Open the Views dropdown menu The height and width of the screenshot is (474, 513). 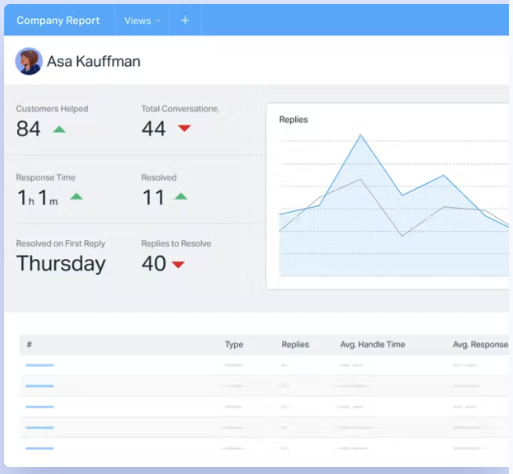tap(142, 21)
